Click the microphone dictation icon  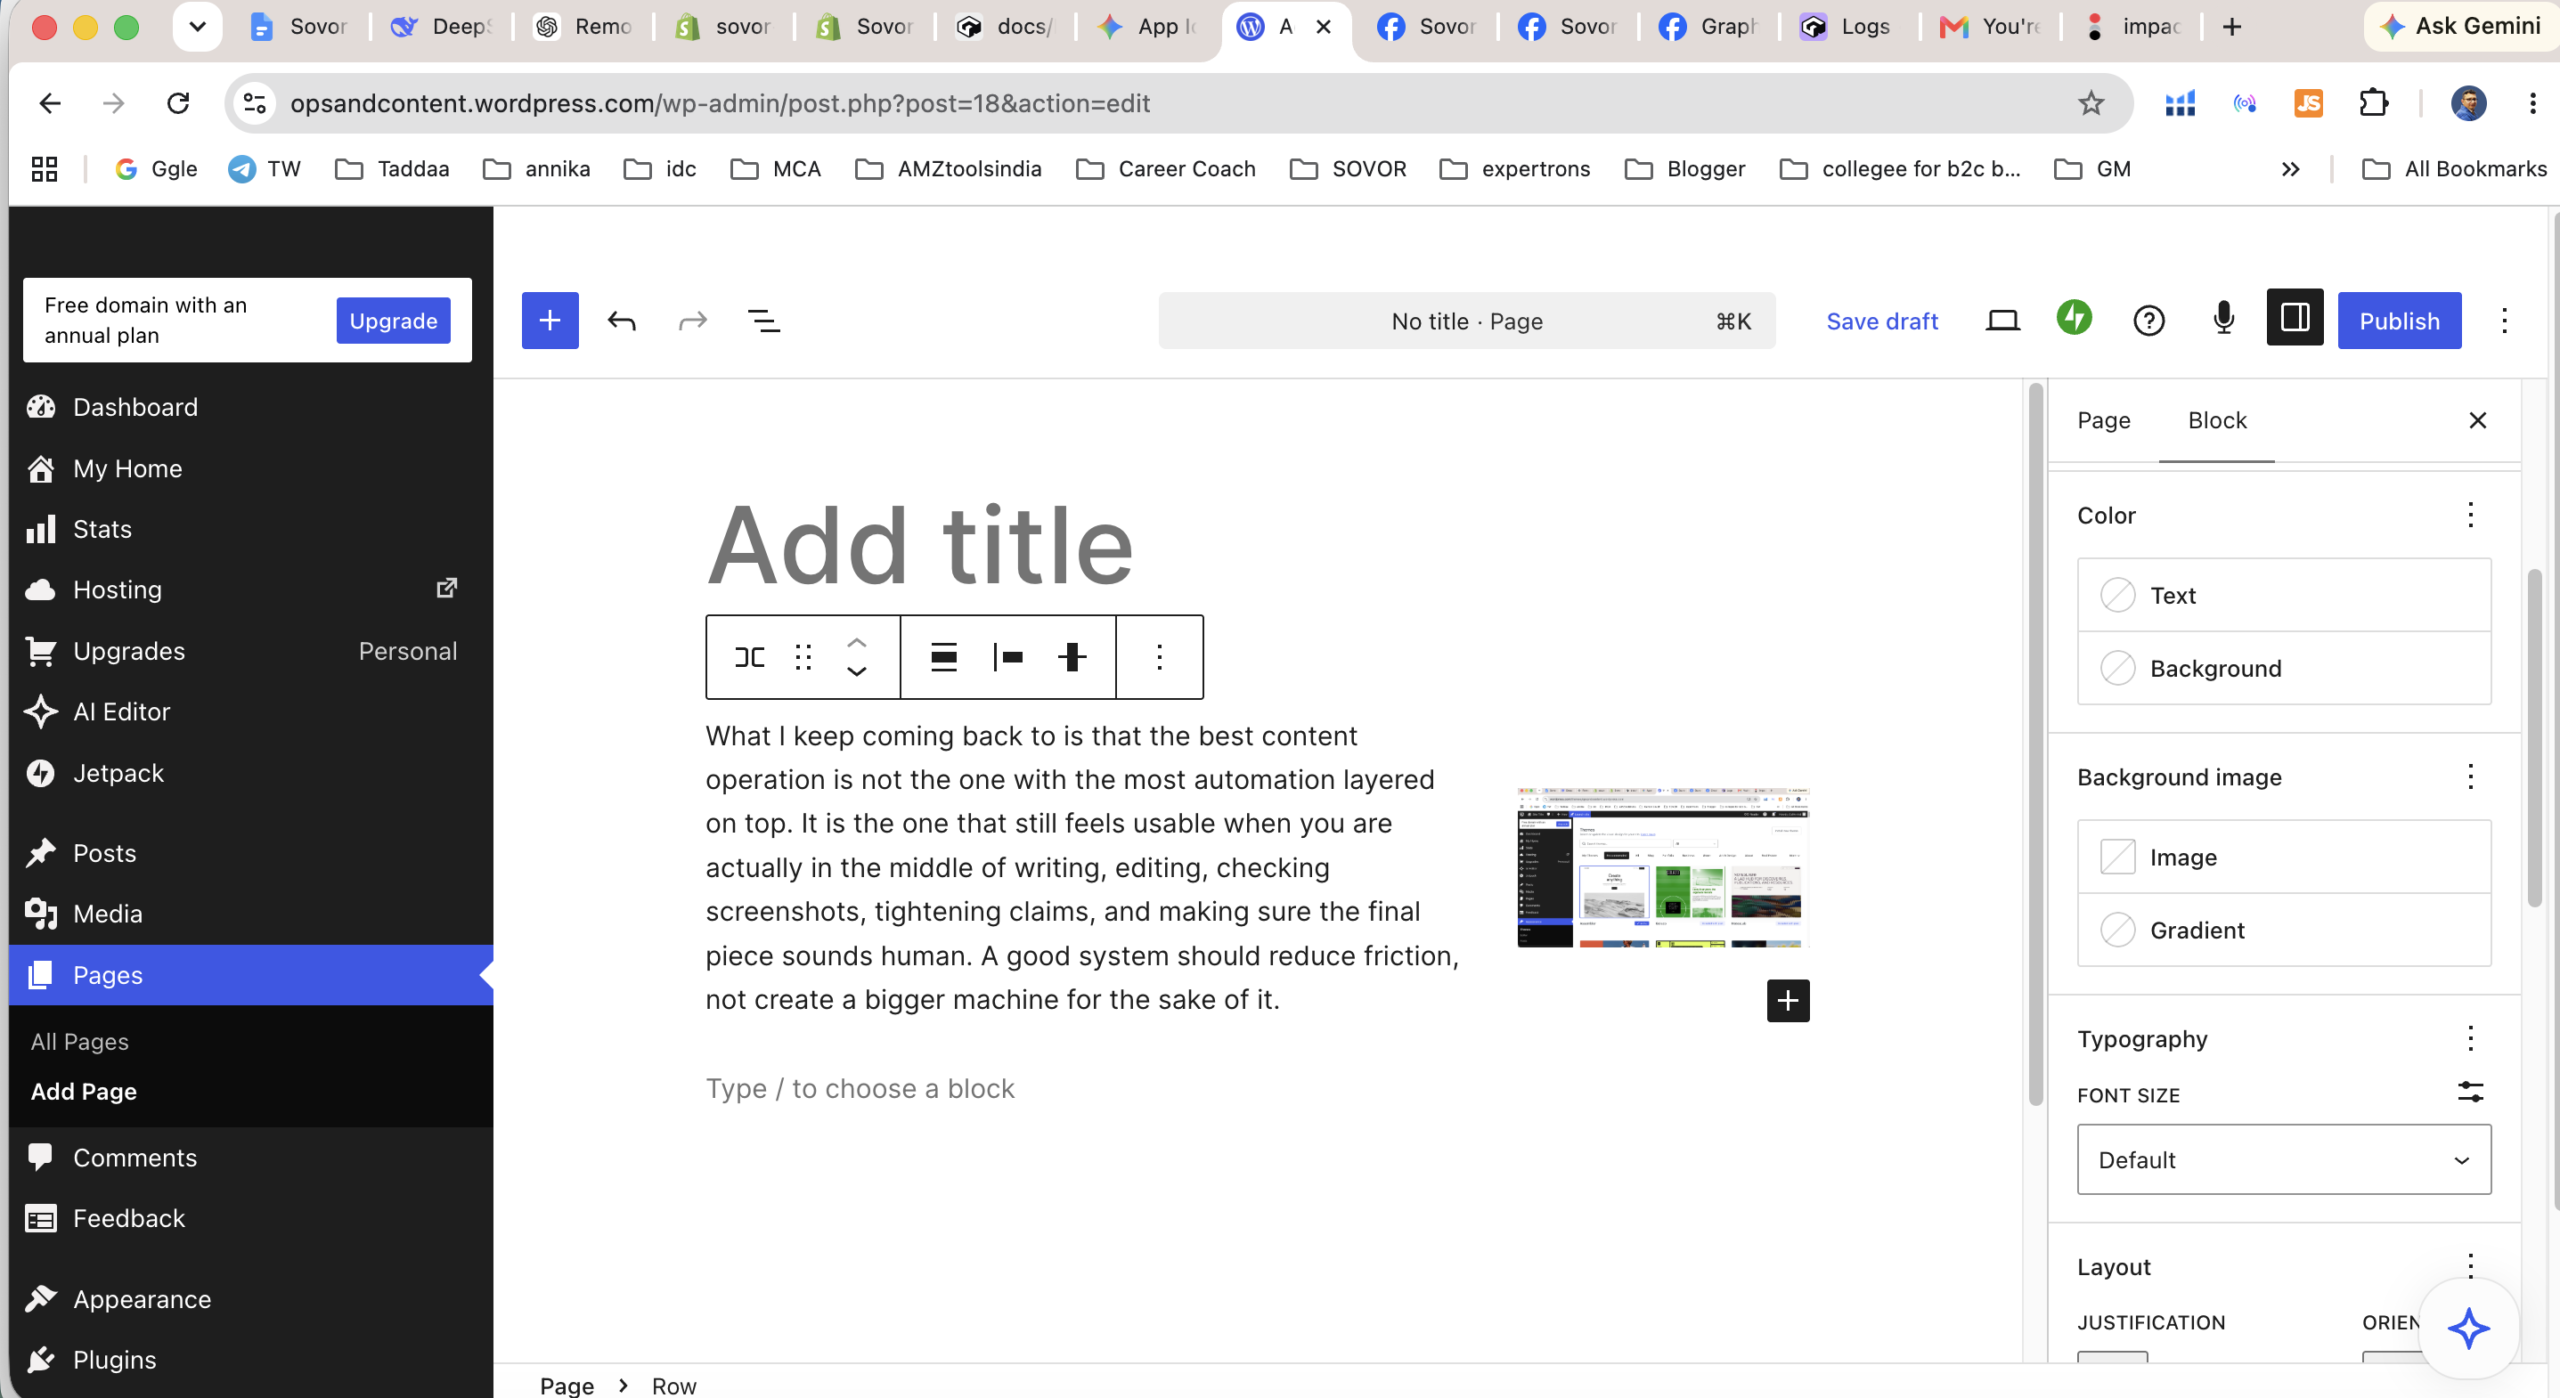[x=2223, y=319]
